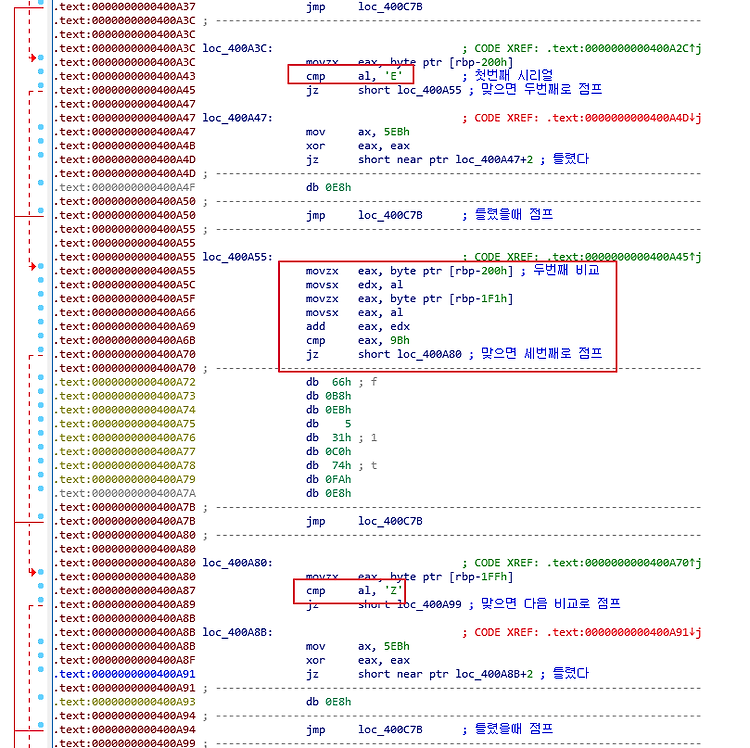
Task: Select db 0E8h byte at 400A7A
Action: tap(328, 493)
